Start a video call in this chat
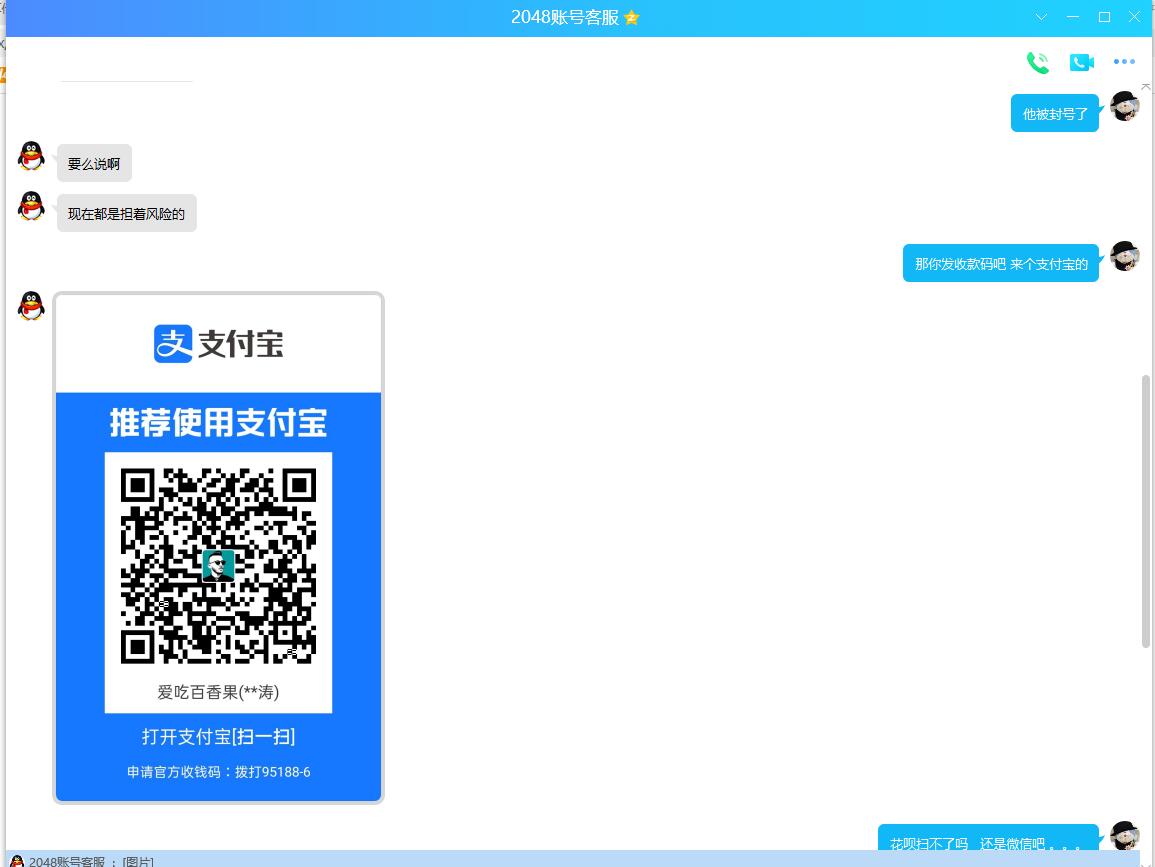 (1081, 63)
